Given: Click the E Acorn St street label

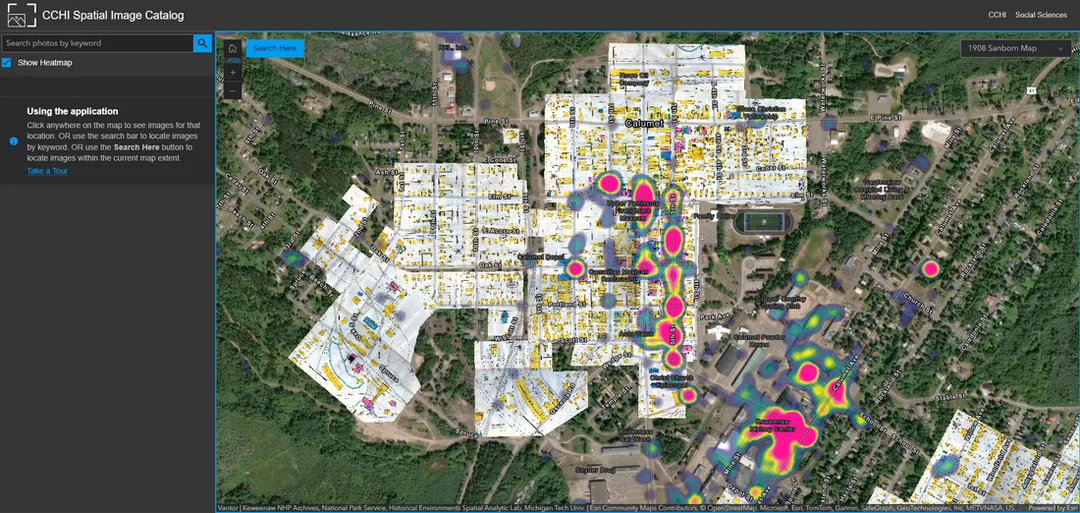Looking at the screenshot, I should click(x=499, y=230).
